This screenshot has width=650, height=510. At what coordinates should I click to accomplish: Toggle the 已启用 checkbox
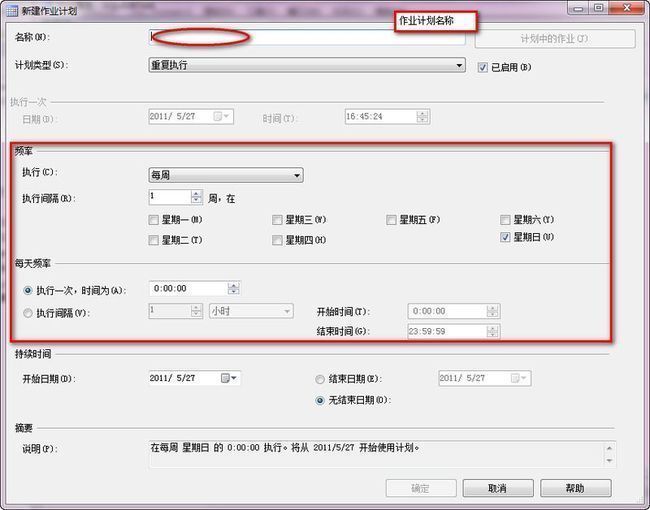click(483, 67)
